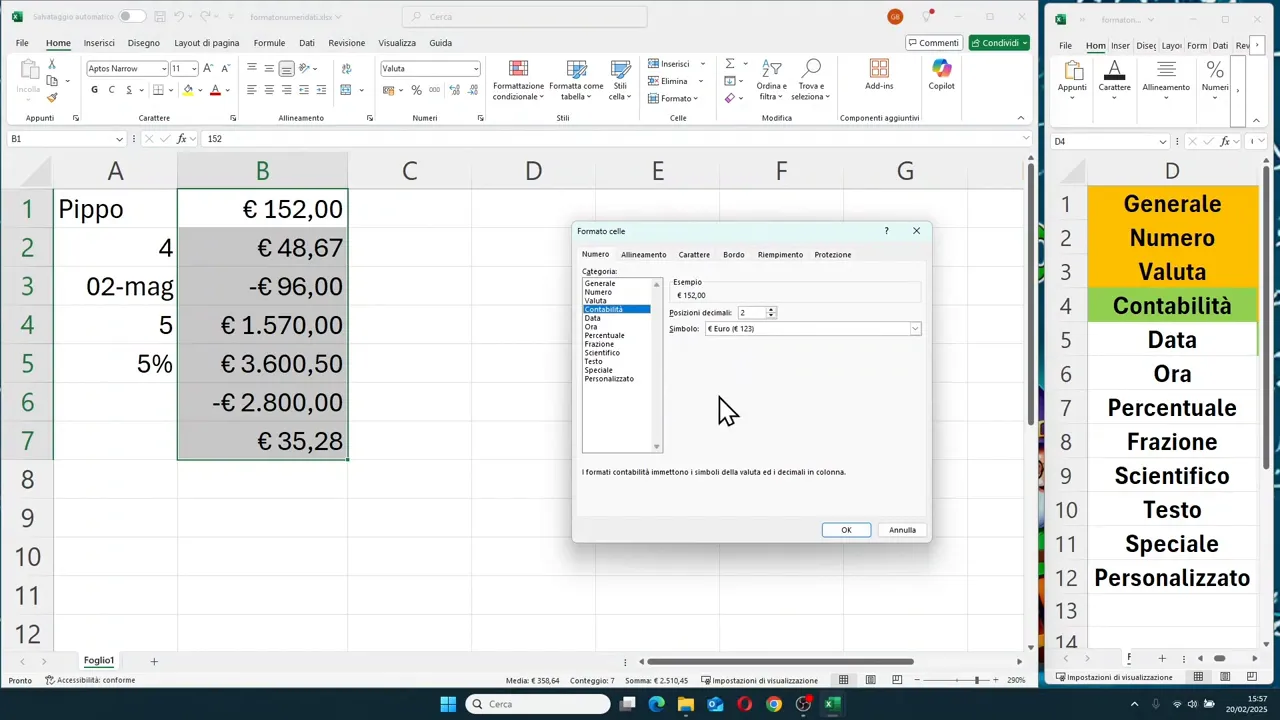Click the center horizontal alignment icon
1280x720 pixels.
point(269,90)
